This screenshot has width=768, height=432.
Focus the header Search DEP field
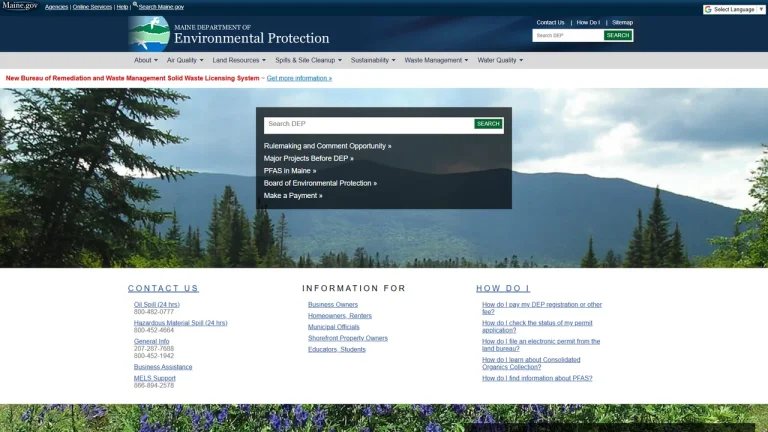568,35
